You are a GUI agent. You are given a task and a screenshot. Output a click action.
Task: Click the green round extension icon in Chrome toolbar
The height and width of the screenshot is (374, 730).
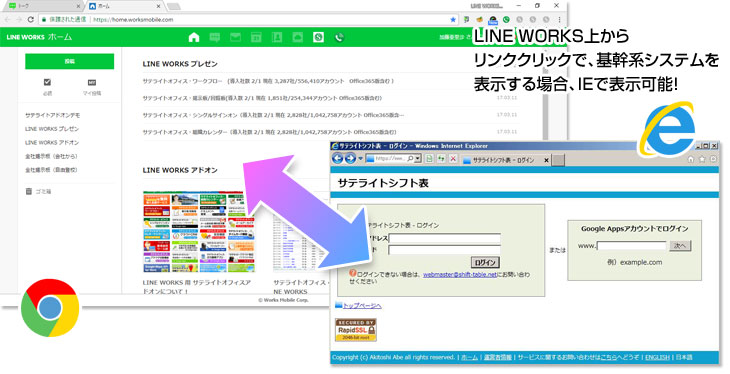pyautogui.click(x=506, y=20)
